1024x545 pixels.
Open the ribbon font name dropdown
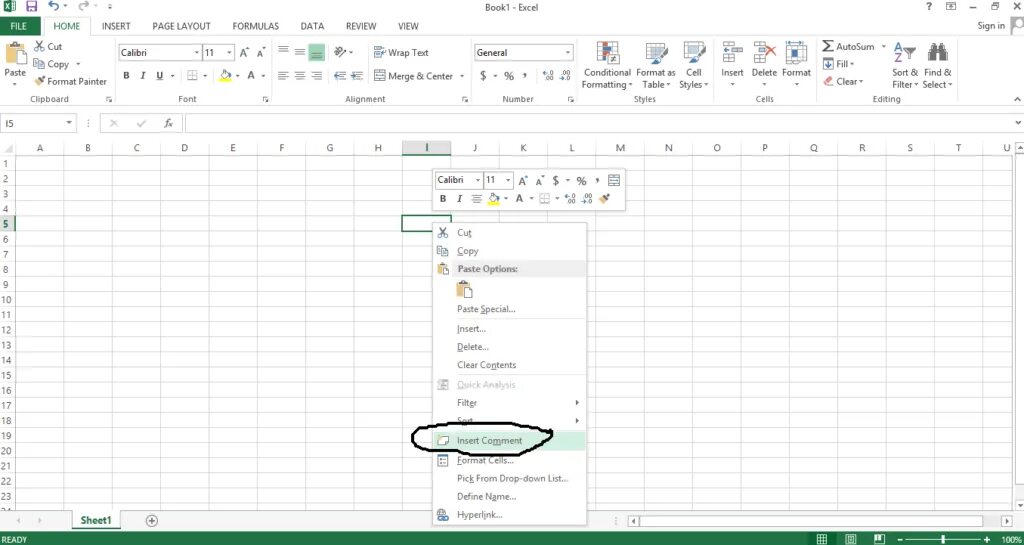[197, 53]
